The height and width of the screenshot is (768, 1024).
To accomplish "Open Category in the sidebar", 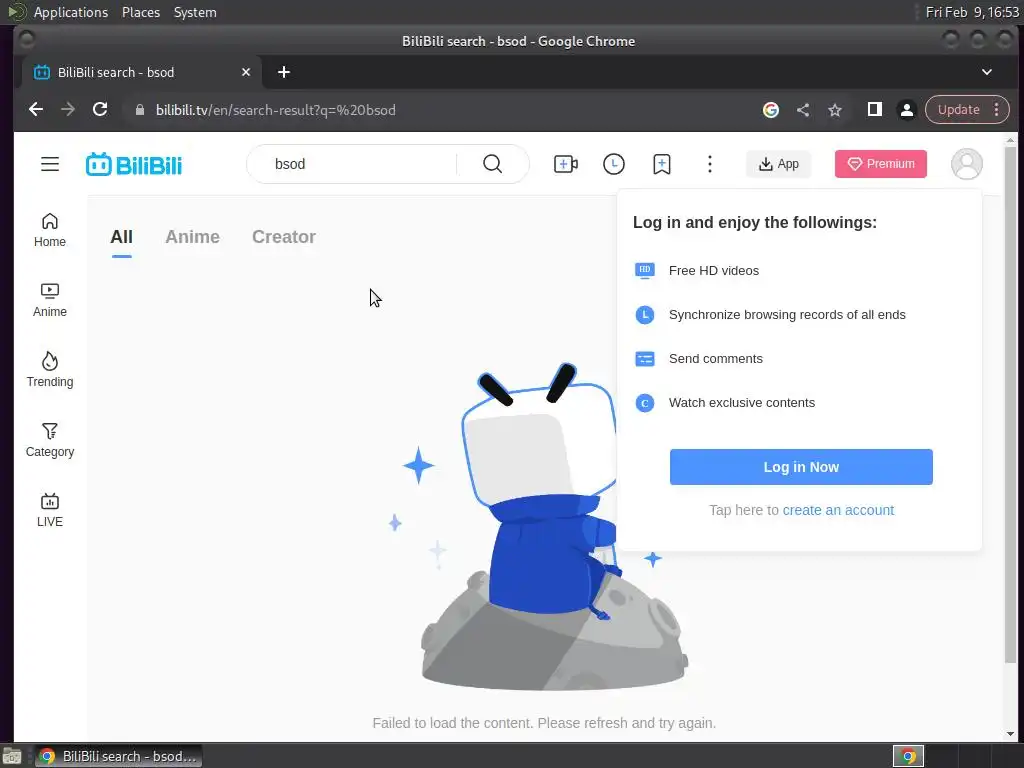I will [x=50, y=440].
